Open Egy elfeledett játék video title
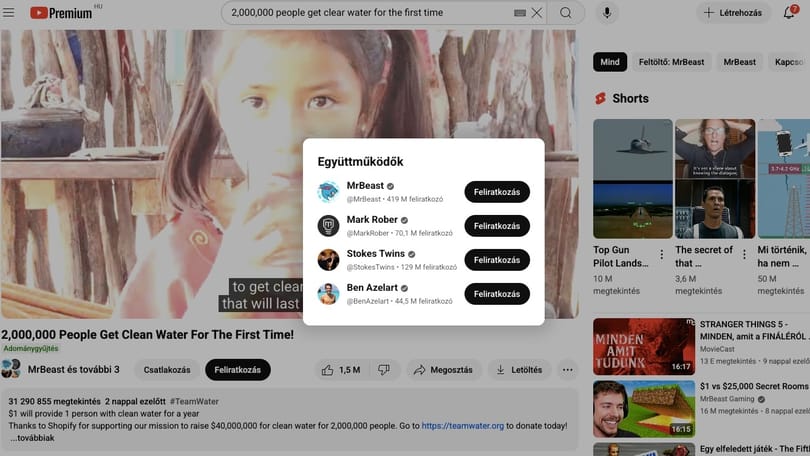Screen dimensions: 810x456 click(x=755, y=449)
